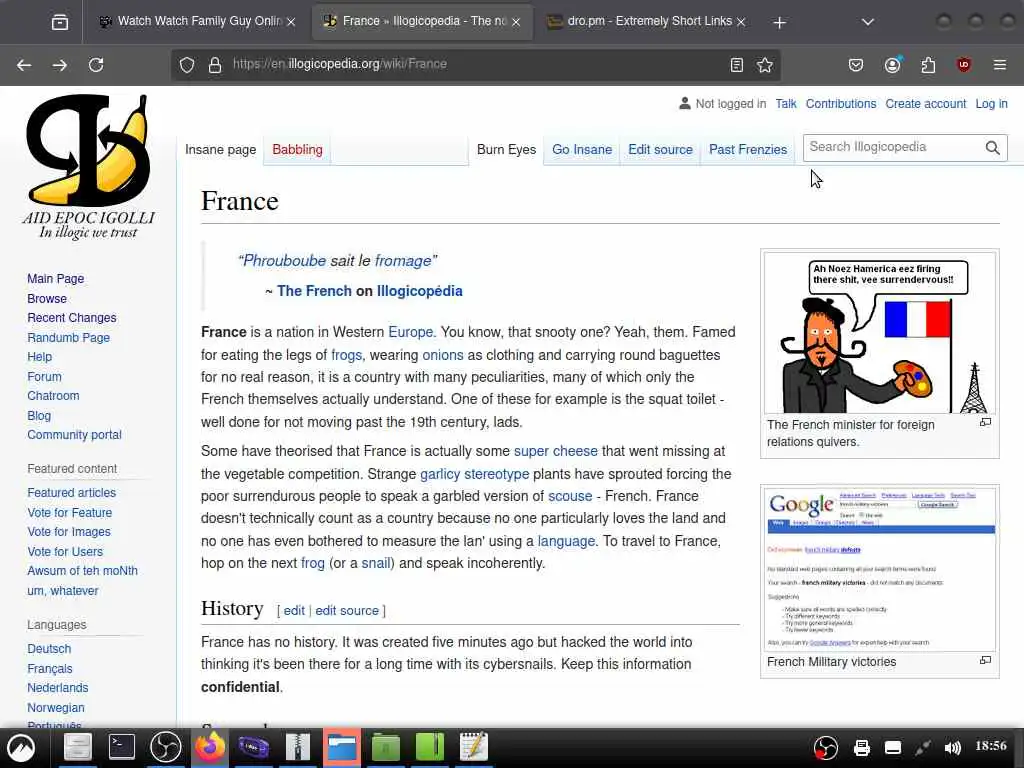Image resolution: width=1024 pixels, height=768 pixels.
Task: Open a new tab with plus button
Action: (x=779, y=23)
